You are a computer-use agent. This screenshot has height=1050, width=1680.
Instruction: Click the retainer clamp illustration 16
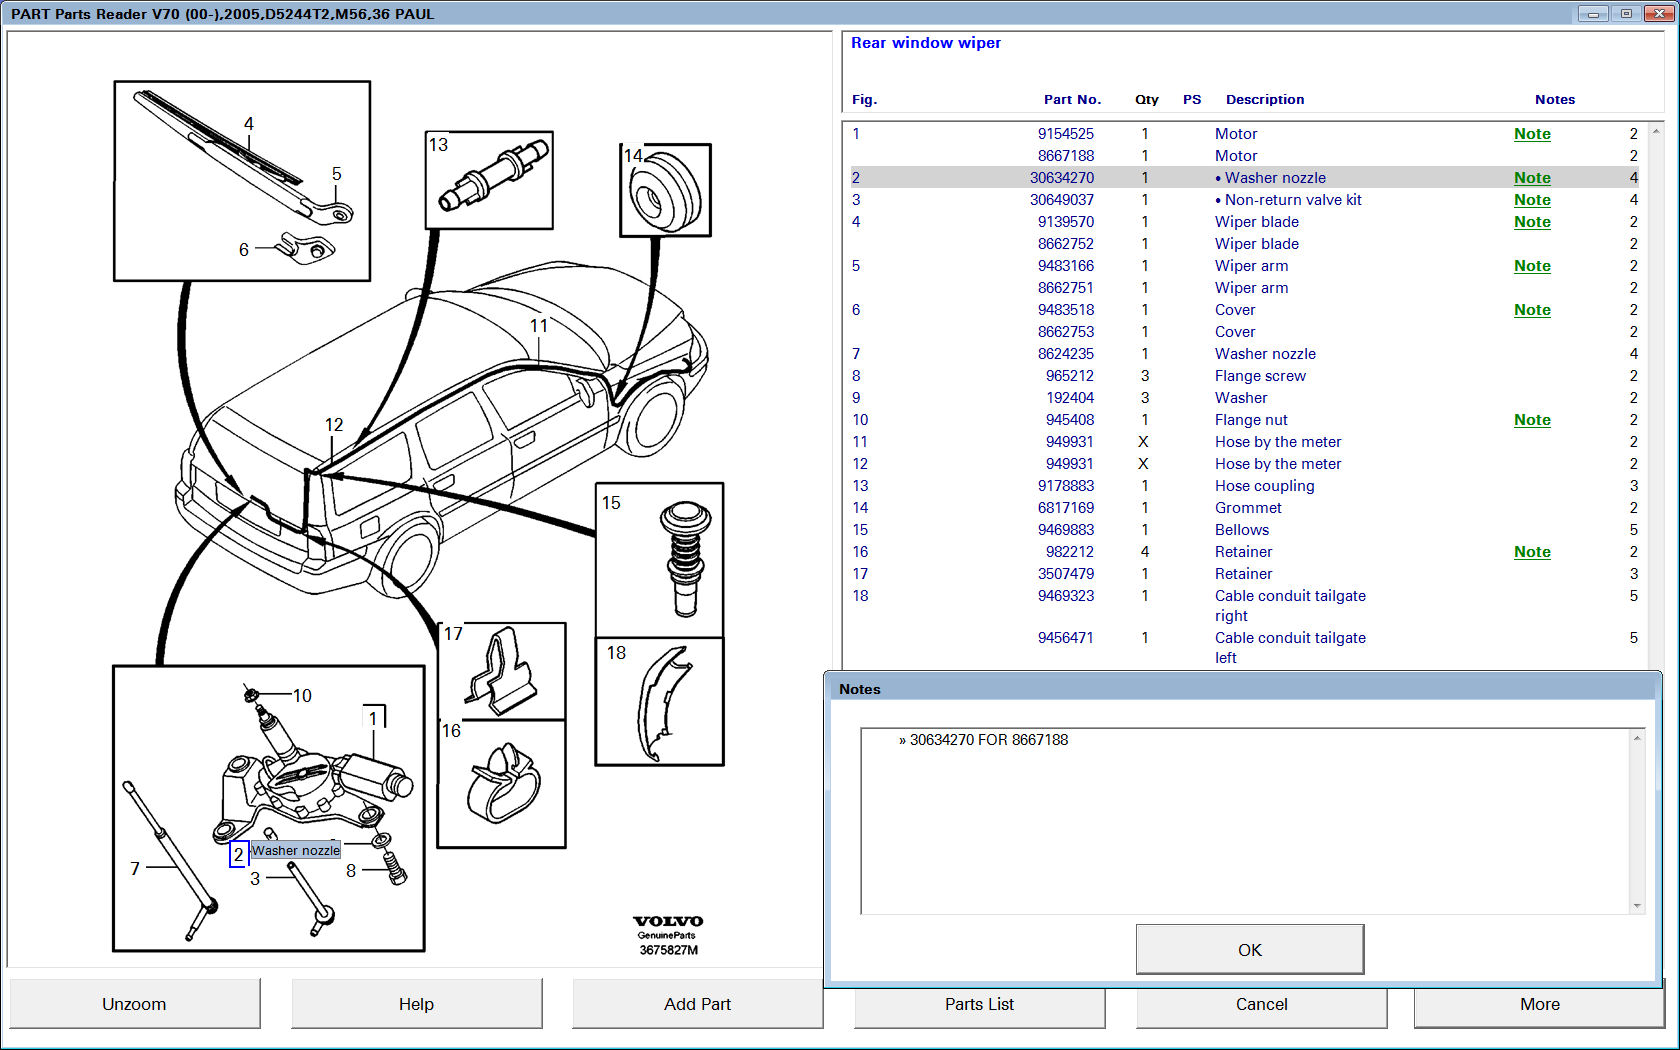coord(504,783)
